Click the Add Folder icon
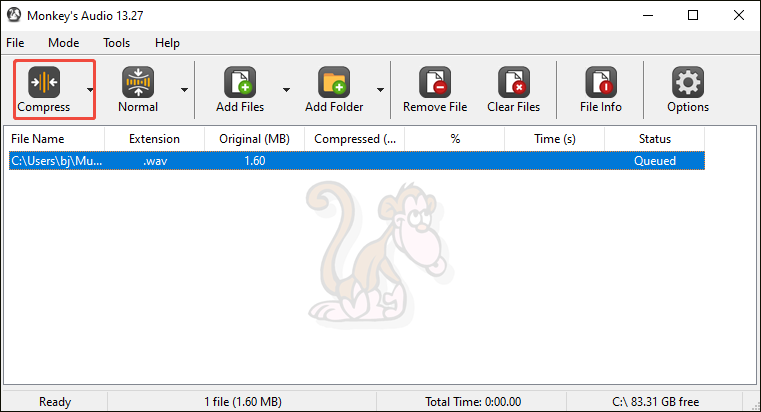 [334, 82]
